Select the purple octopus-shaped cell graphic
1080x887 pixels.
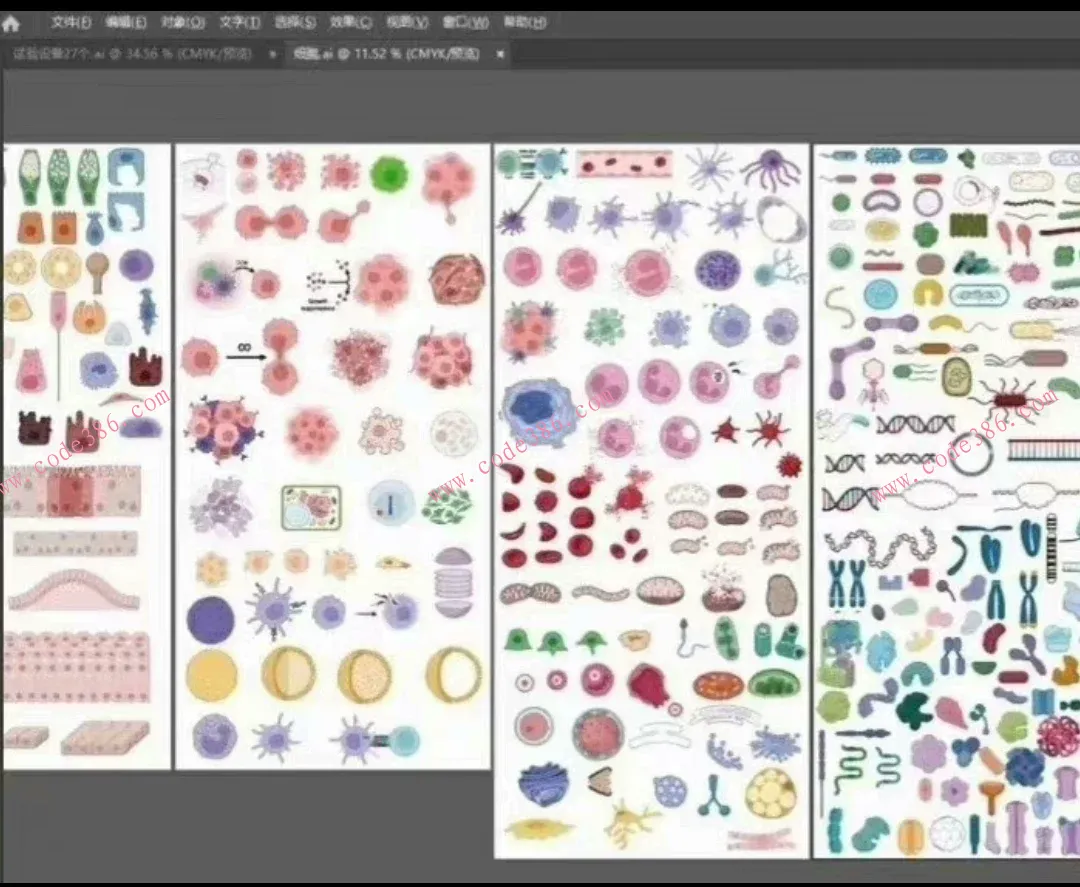pyautogui.click(x=771, y=169)
